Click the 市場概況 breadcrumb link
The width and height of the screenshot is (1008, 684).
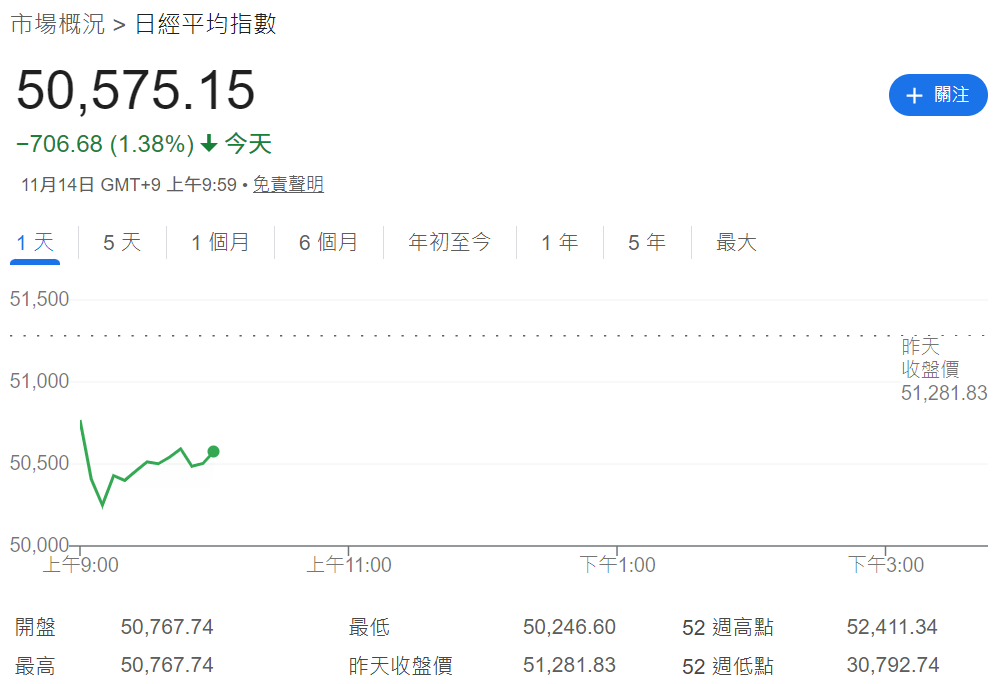[55, 24]
